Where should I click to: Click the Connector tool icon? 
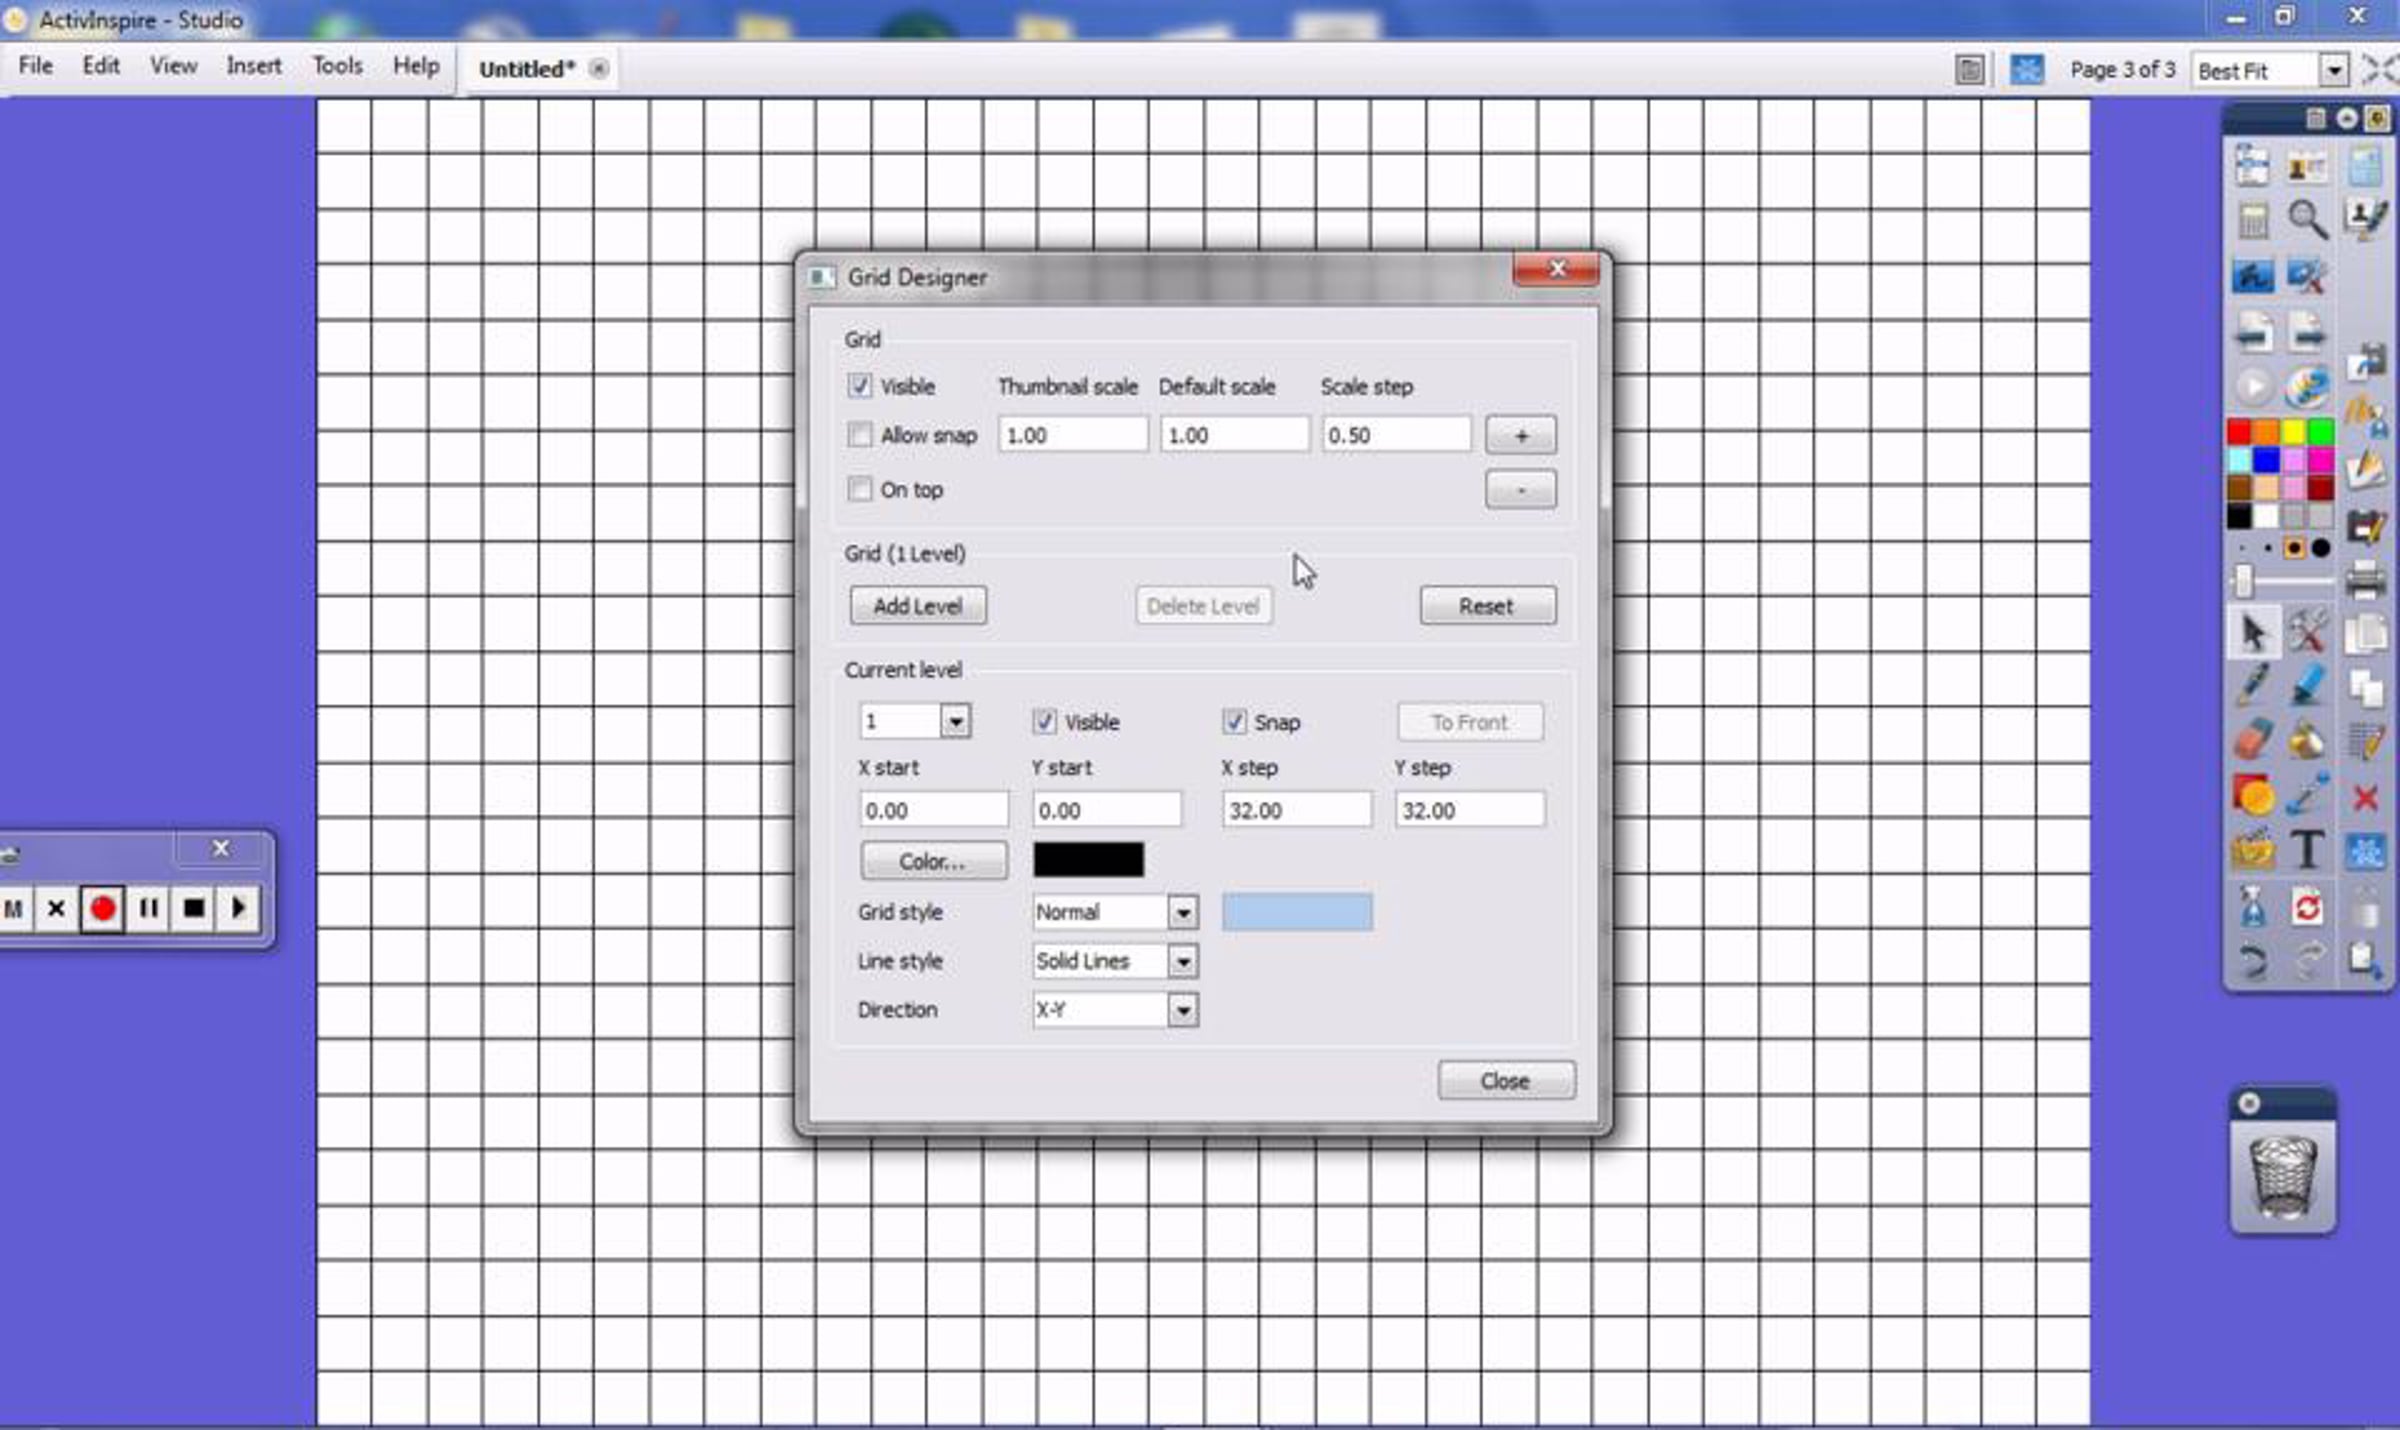(2308, 797)
